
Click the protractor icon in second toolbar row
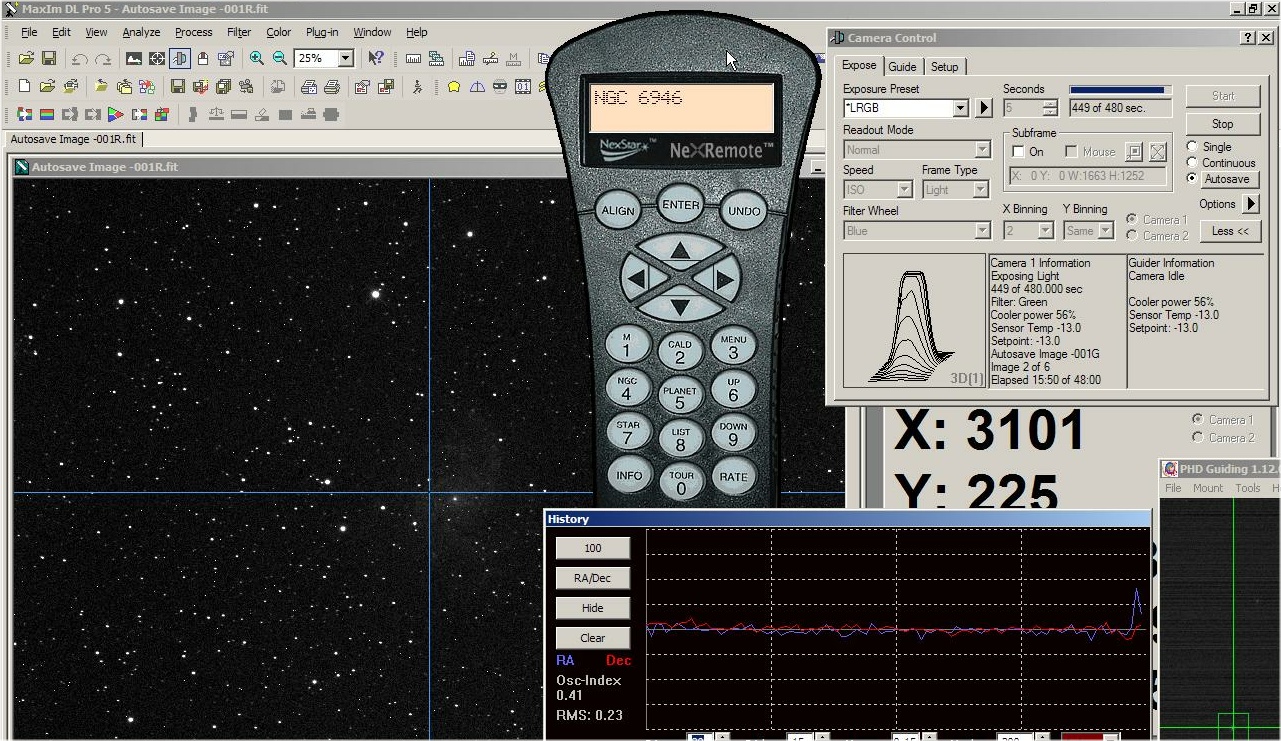[477, 87]
